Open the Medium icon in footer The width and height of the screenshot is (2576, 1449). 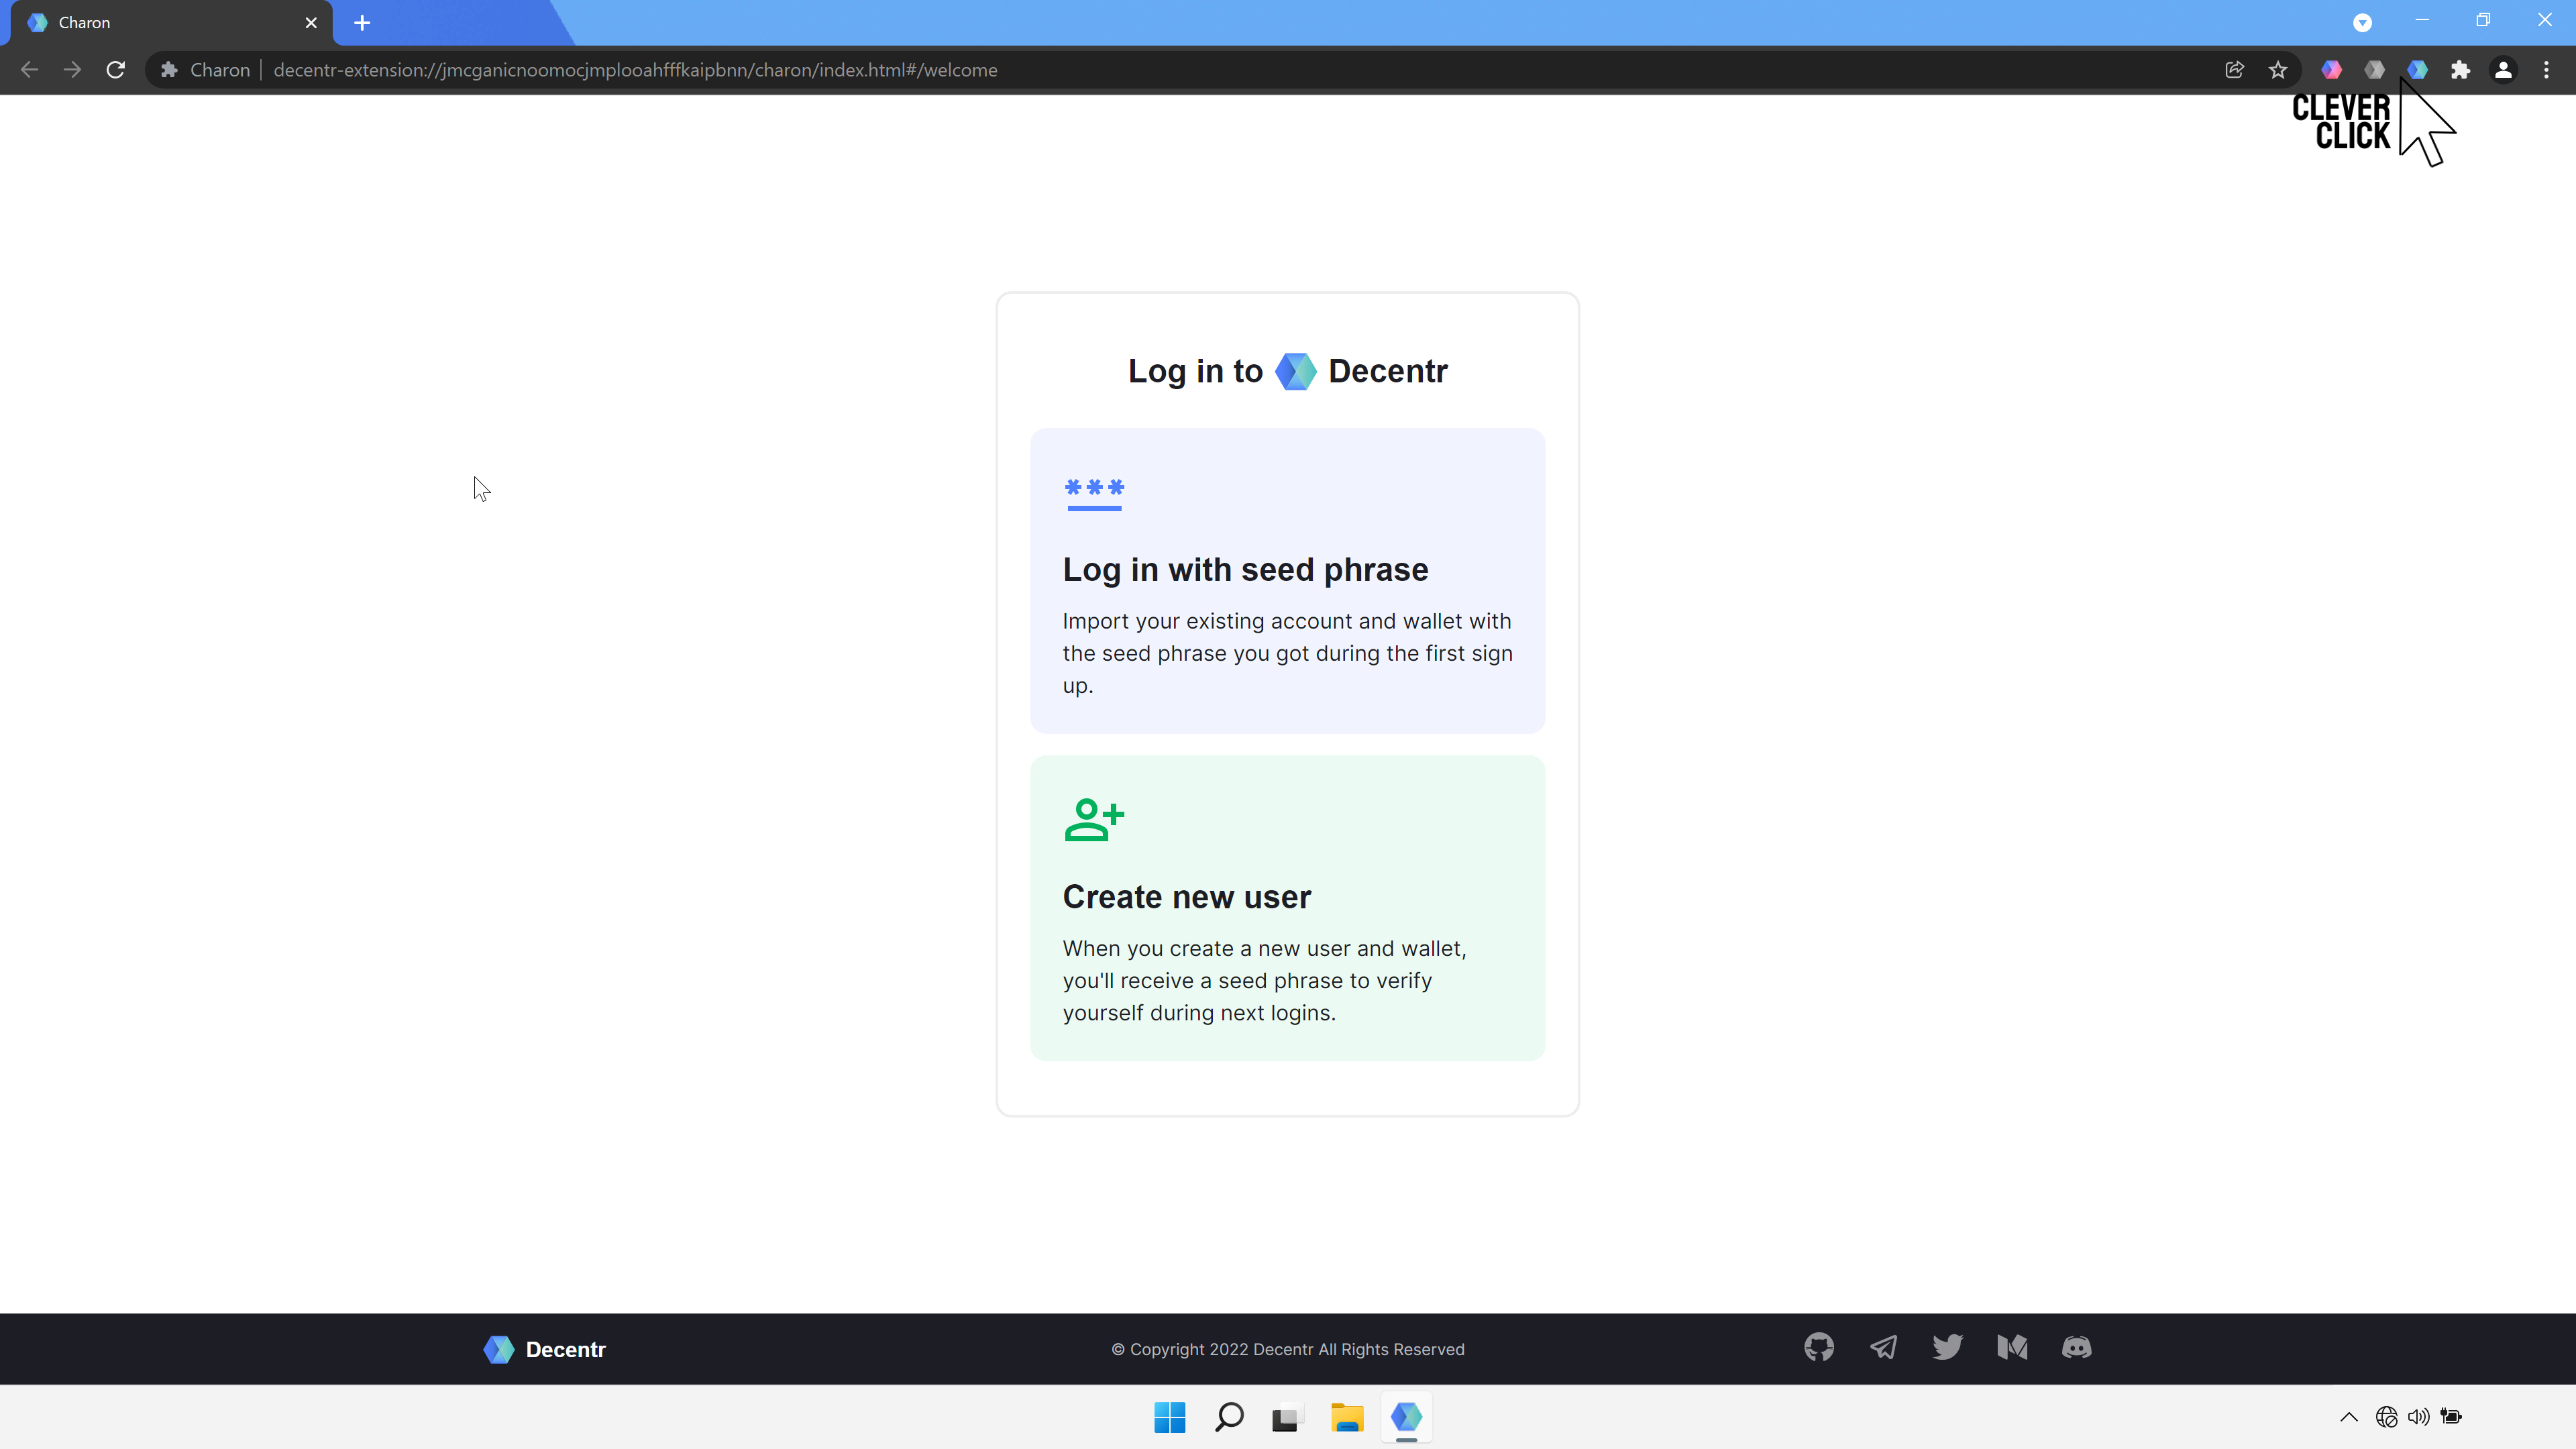tap(2012, 1347)
